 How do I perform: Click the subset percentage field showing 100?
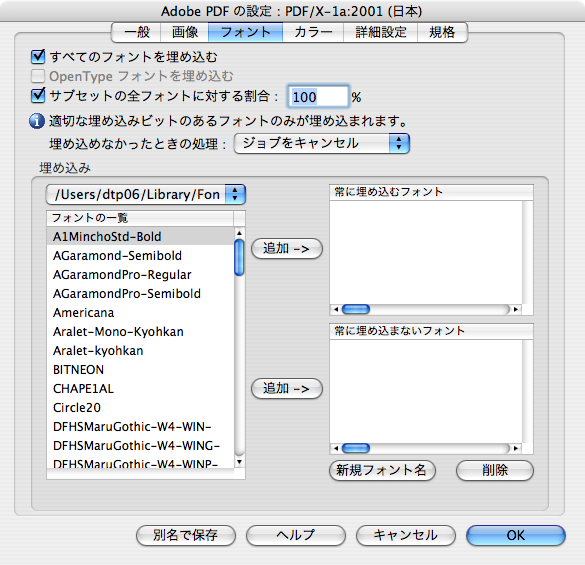318,97
